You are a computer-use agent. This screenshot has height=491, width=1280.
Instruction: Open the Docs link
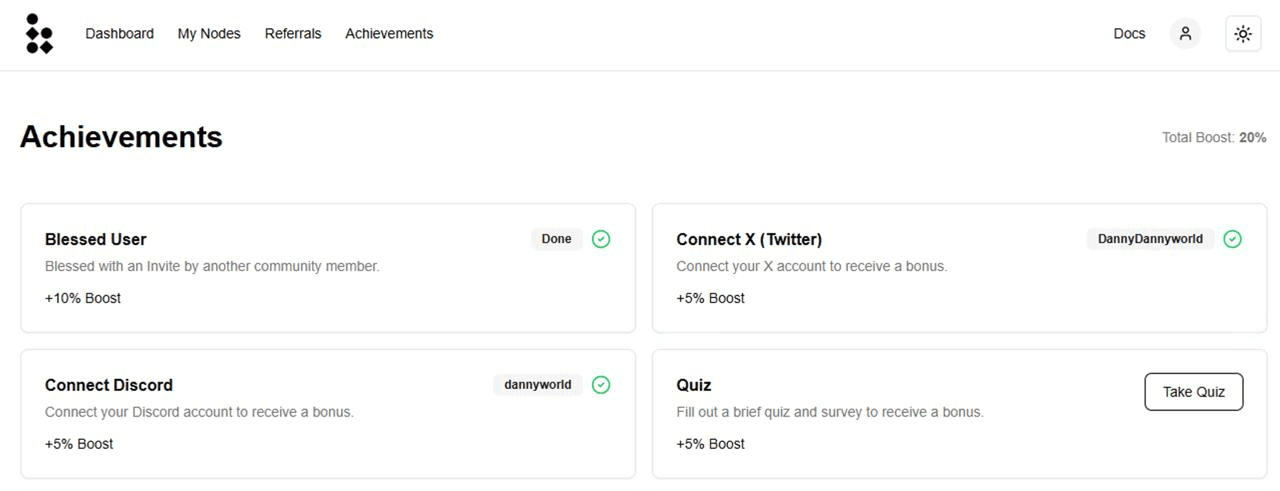pos(1129,33)
